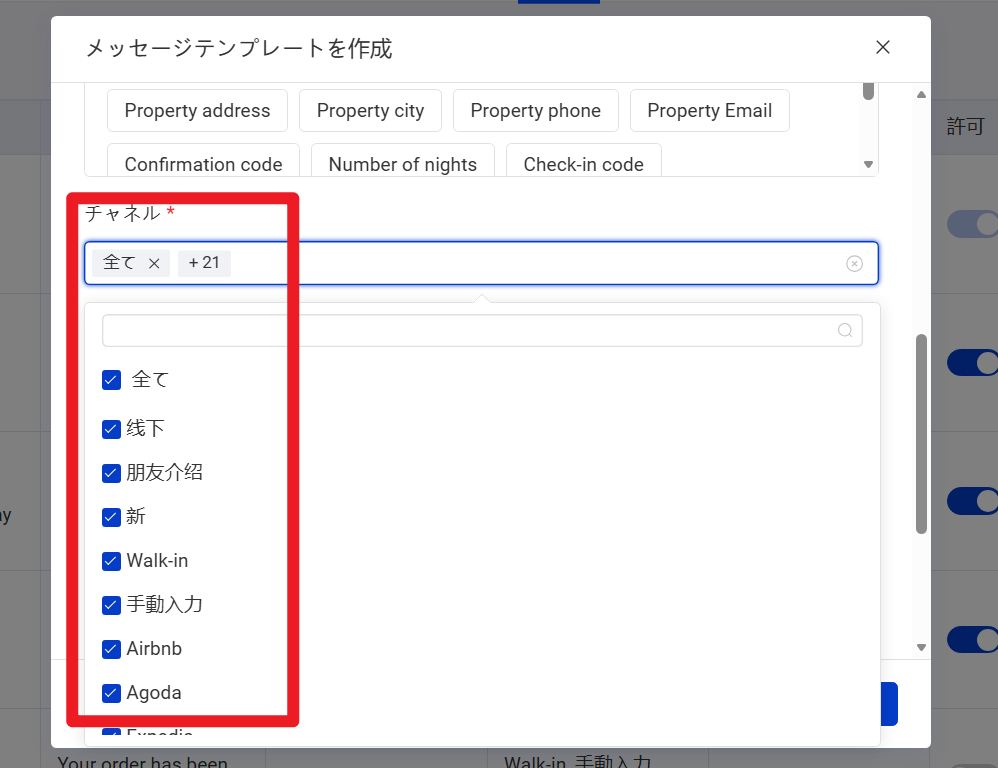998x768 pixels.
Task: Clear all selected channels with circle-x icon
Action: pos(854,263)
